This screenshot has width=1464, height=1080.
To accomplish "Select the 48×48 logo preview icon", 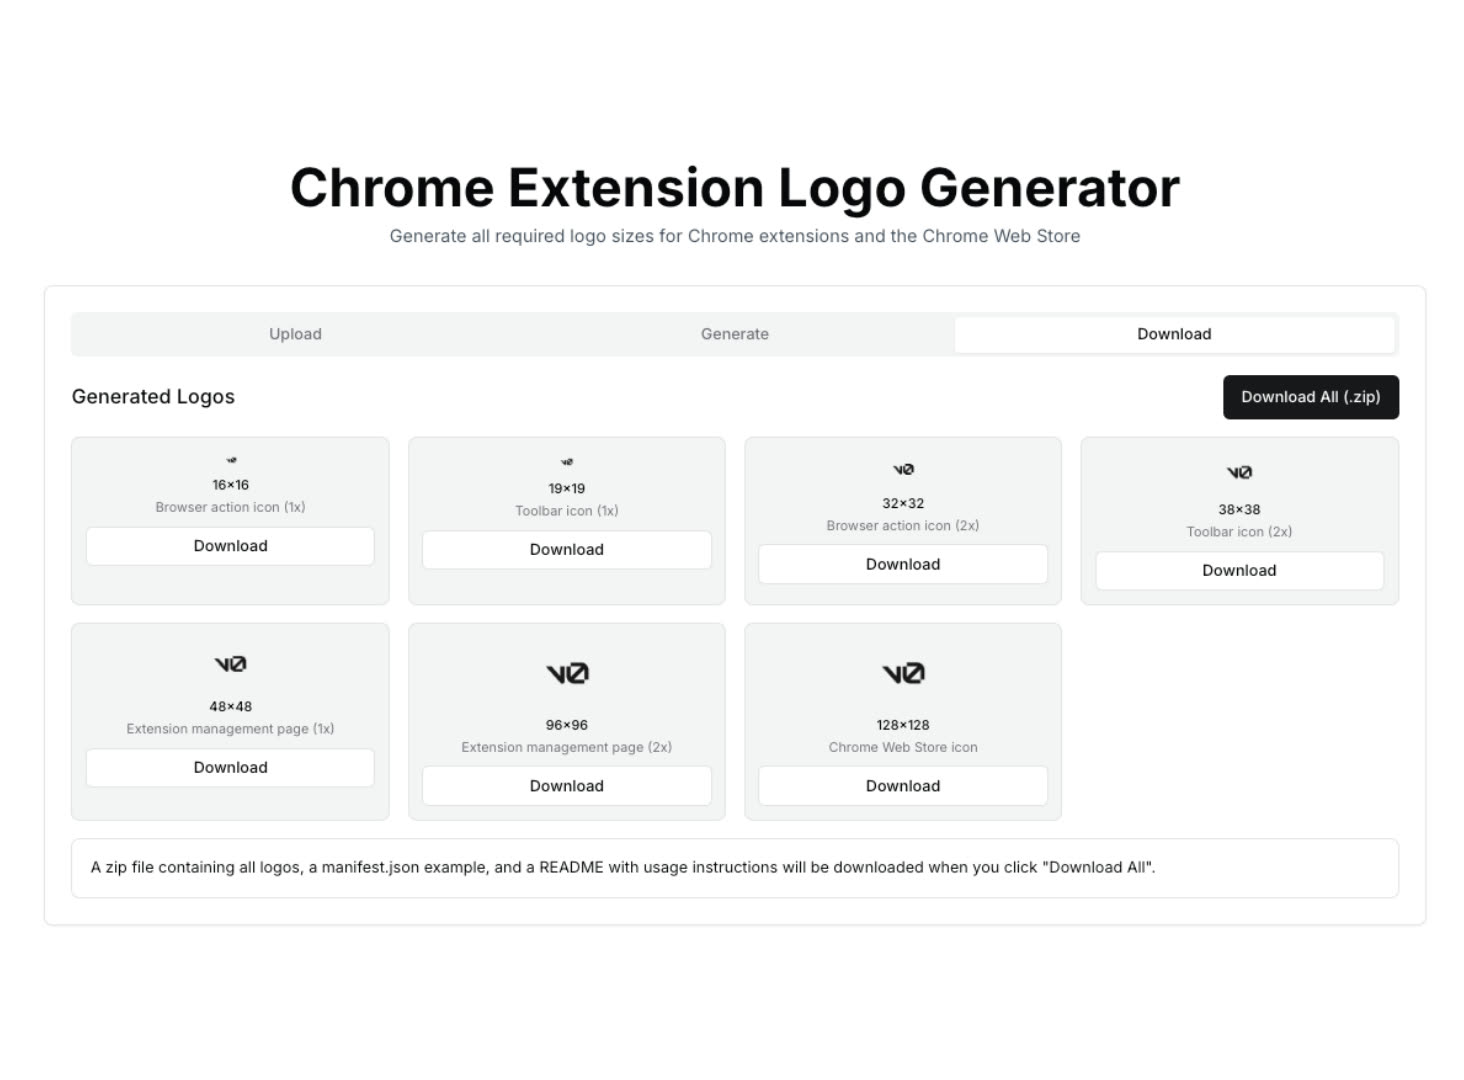I will tap(230, 664).
